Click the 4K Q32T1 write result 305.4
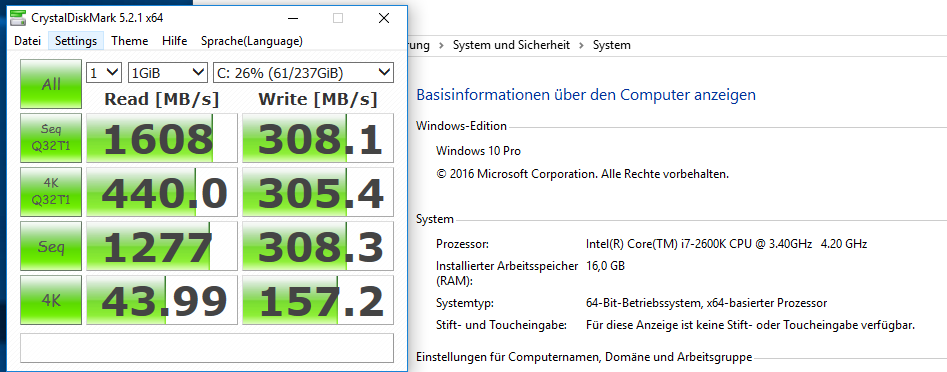This screenshot has width=947, height=372. point(318,191)
